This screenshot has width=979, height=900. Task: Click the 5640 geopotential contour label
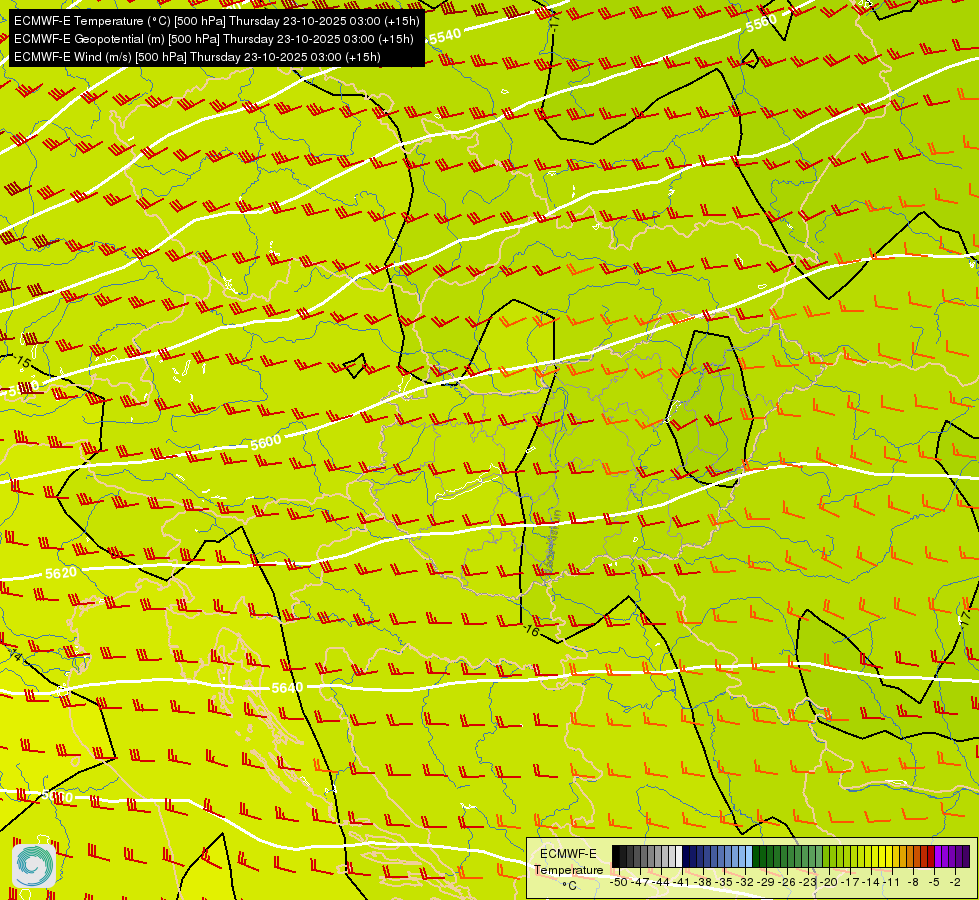coord(287,688)
